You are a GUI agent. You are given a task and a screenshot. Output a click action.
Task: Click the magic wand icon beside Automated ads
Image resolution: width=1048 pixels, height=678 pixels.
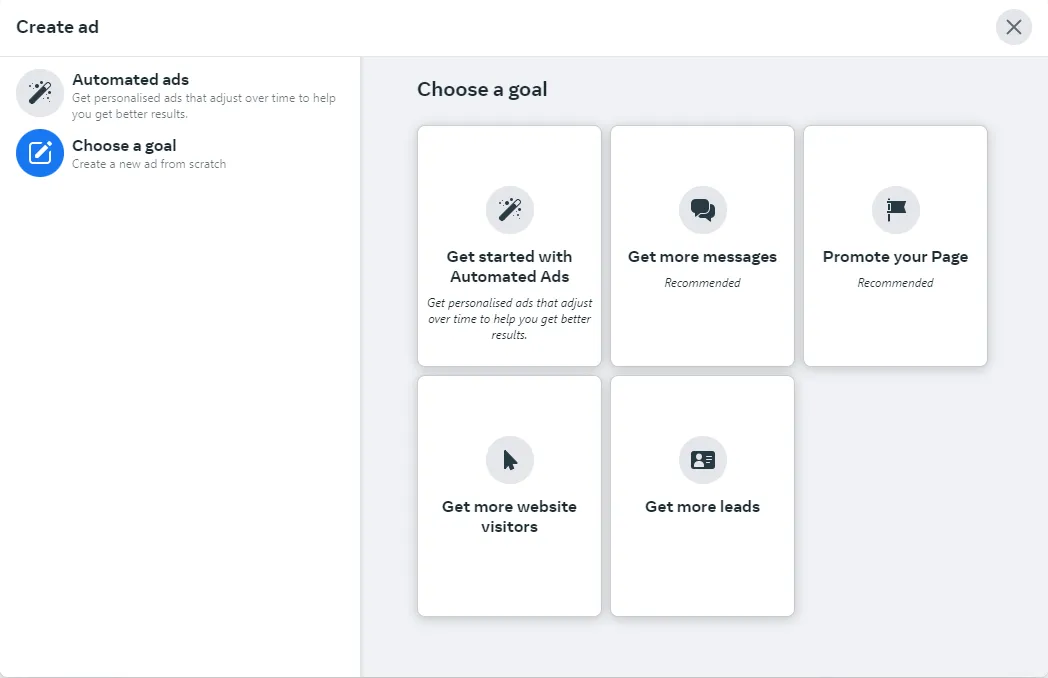pyautogui.click(x=40, y=93)
